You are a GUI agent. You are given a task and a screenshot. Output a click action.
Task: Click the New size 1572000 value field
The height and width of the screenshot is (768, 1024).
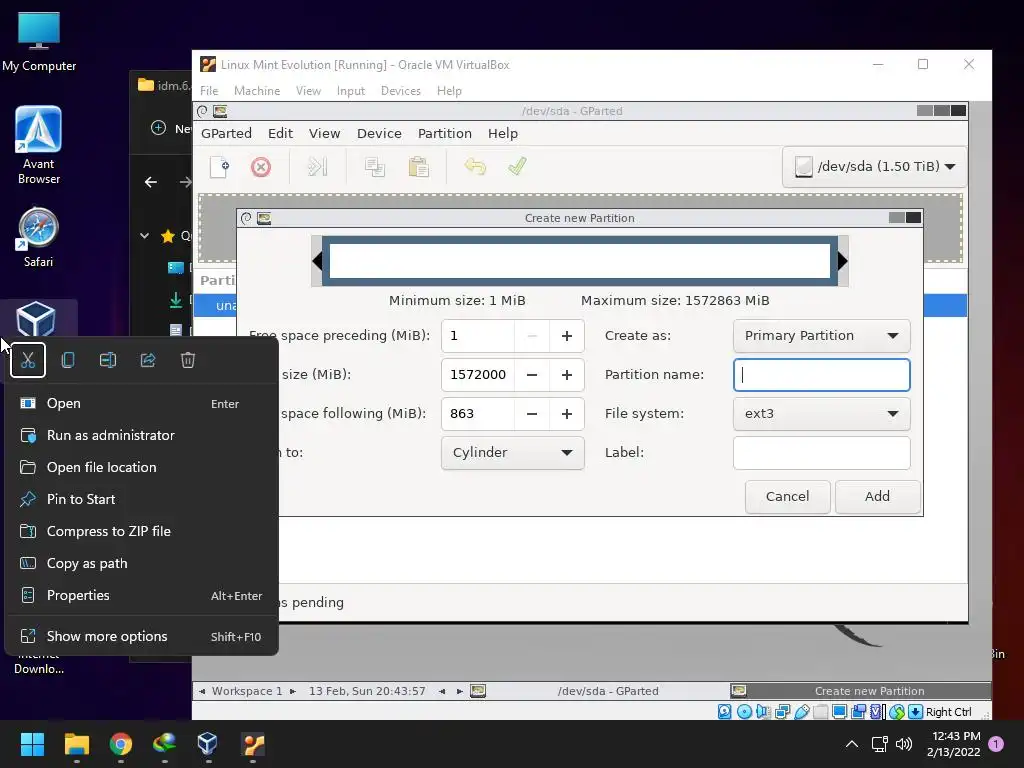tap(478, 375)
